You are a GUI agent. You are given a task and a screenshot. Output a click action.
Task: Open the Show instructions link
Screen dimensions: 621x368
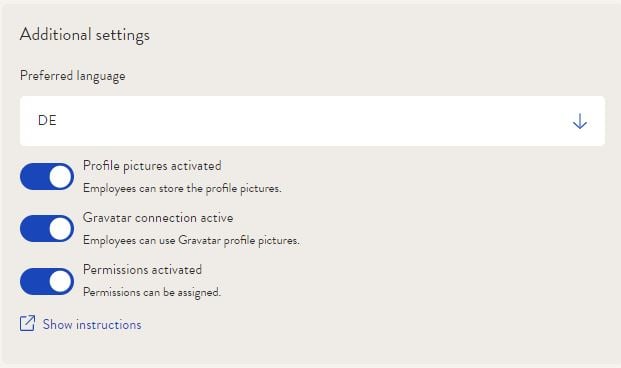[x=92, y=324]
